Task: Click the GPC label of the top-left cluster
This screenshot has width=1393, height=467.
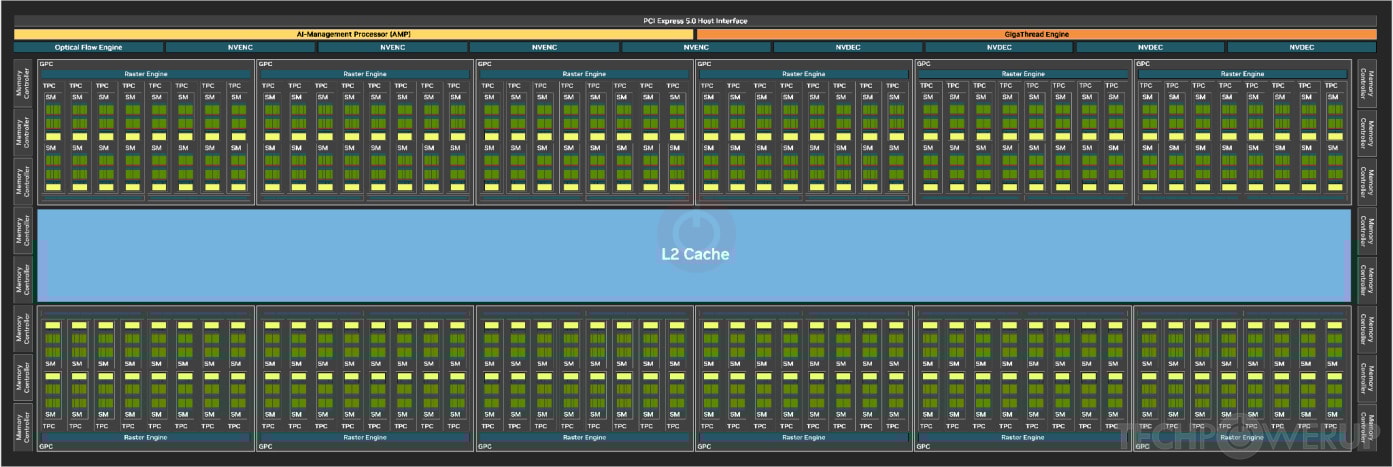Action: tap(45, 64)
